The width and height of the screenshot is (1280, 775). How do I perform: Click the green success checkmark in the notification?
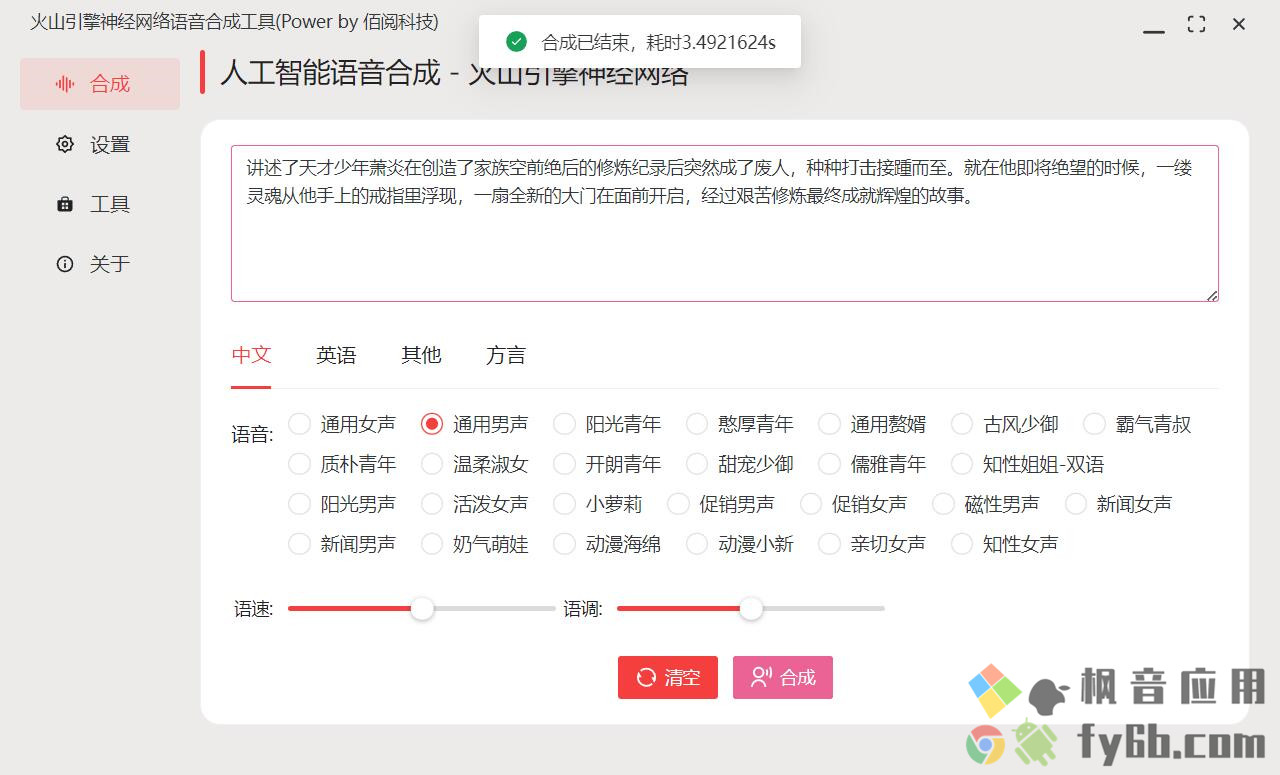pos(516,42)
